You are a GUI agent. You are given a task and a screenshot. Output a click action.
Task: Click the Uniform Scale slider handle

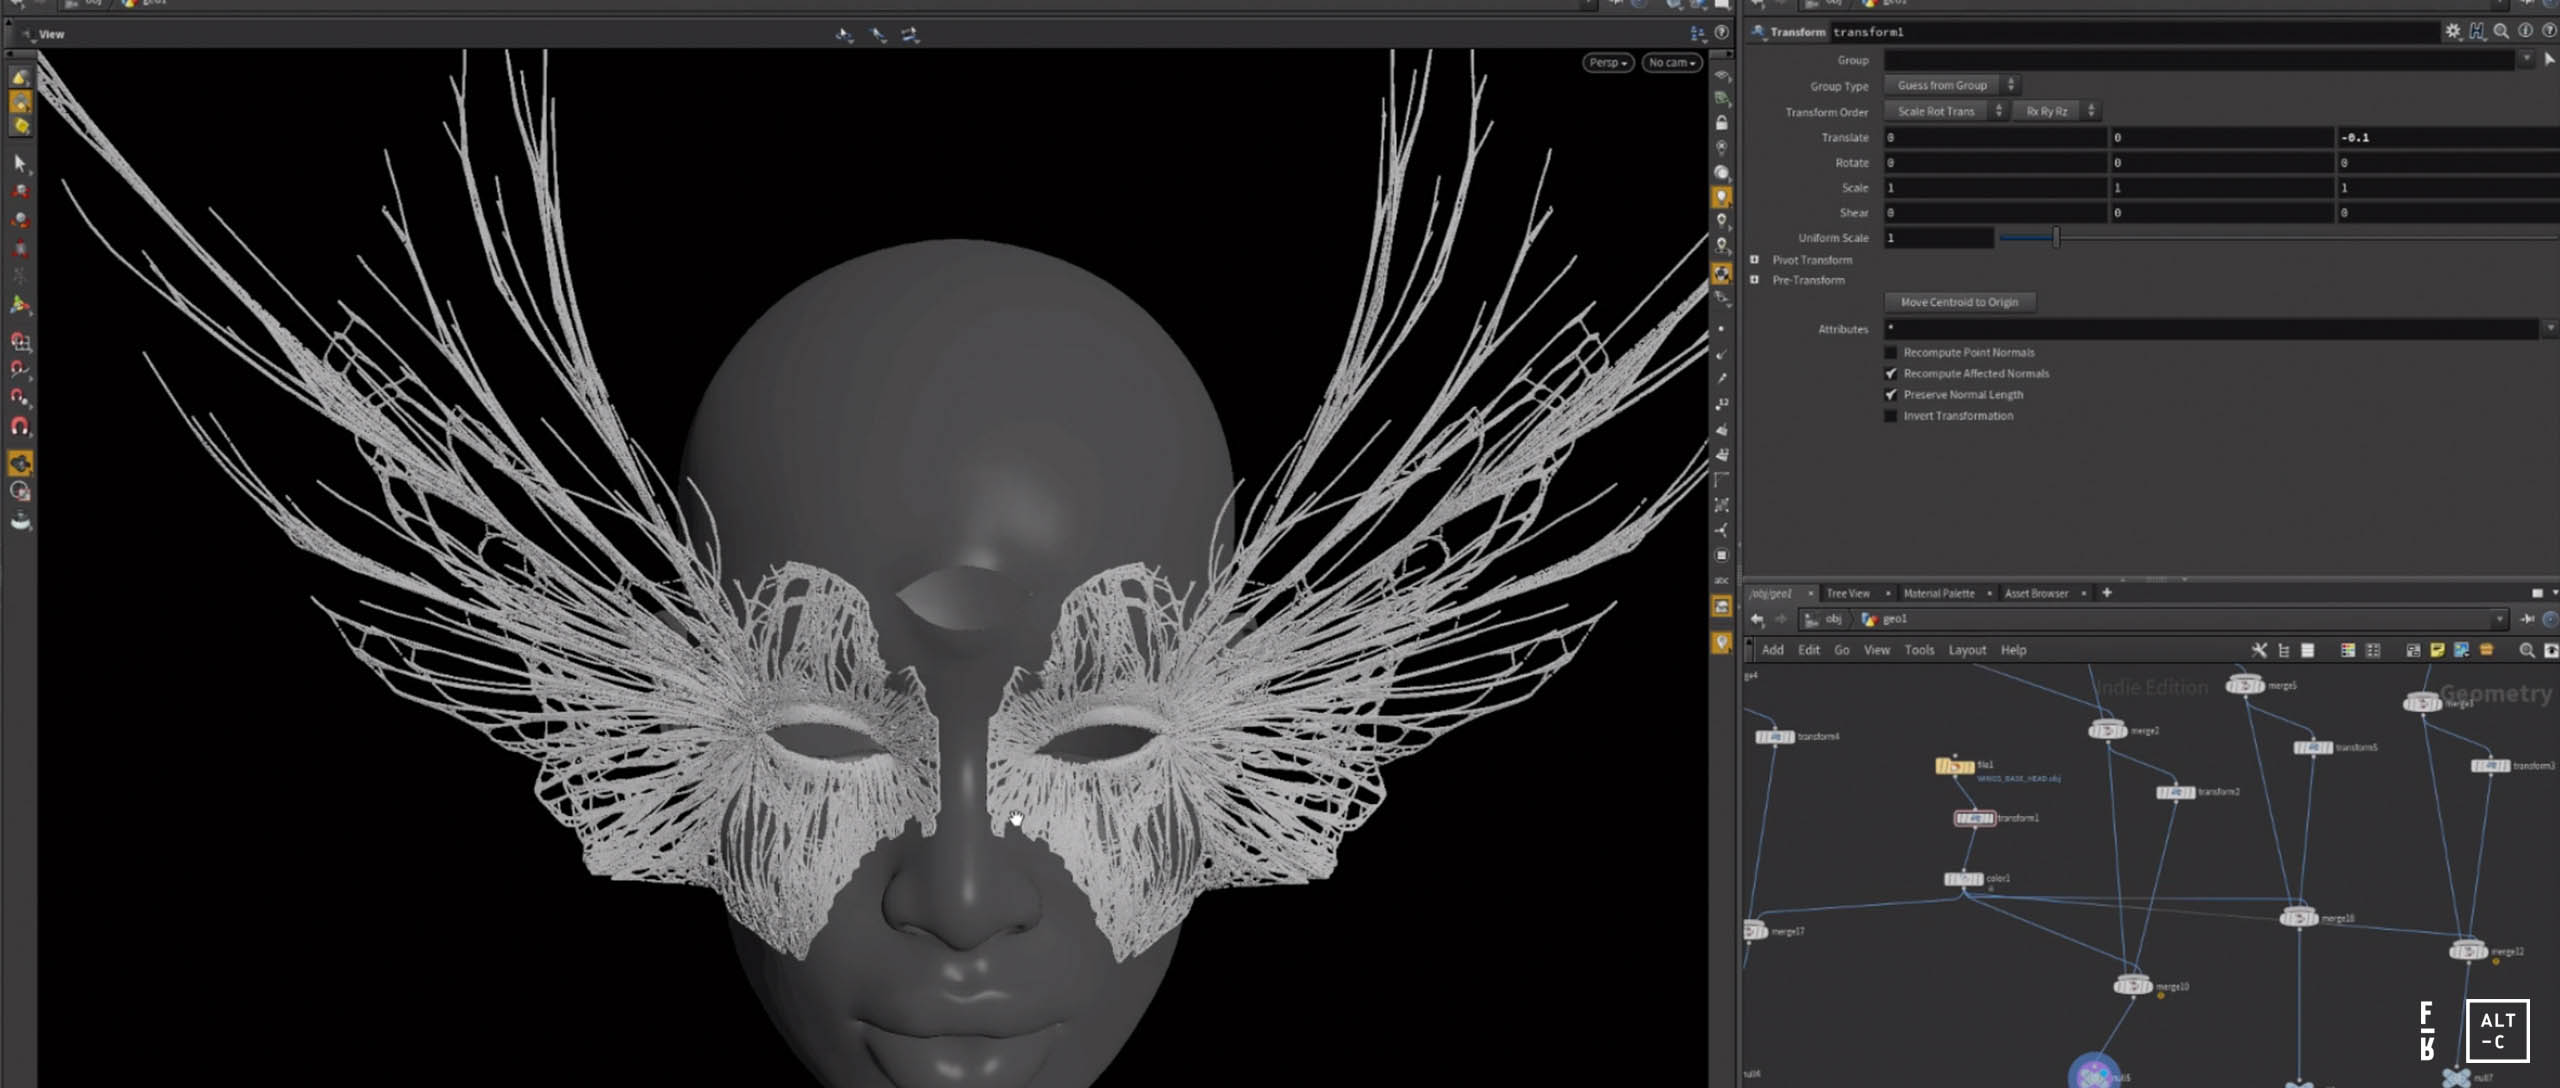(2056, 237)
